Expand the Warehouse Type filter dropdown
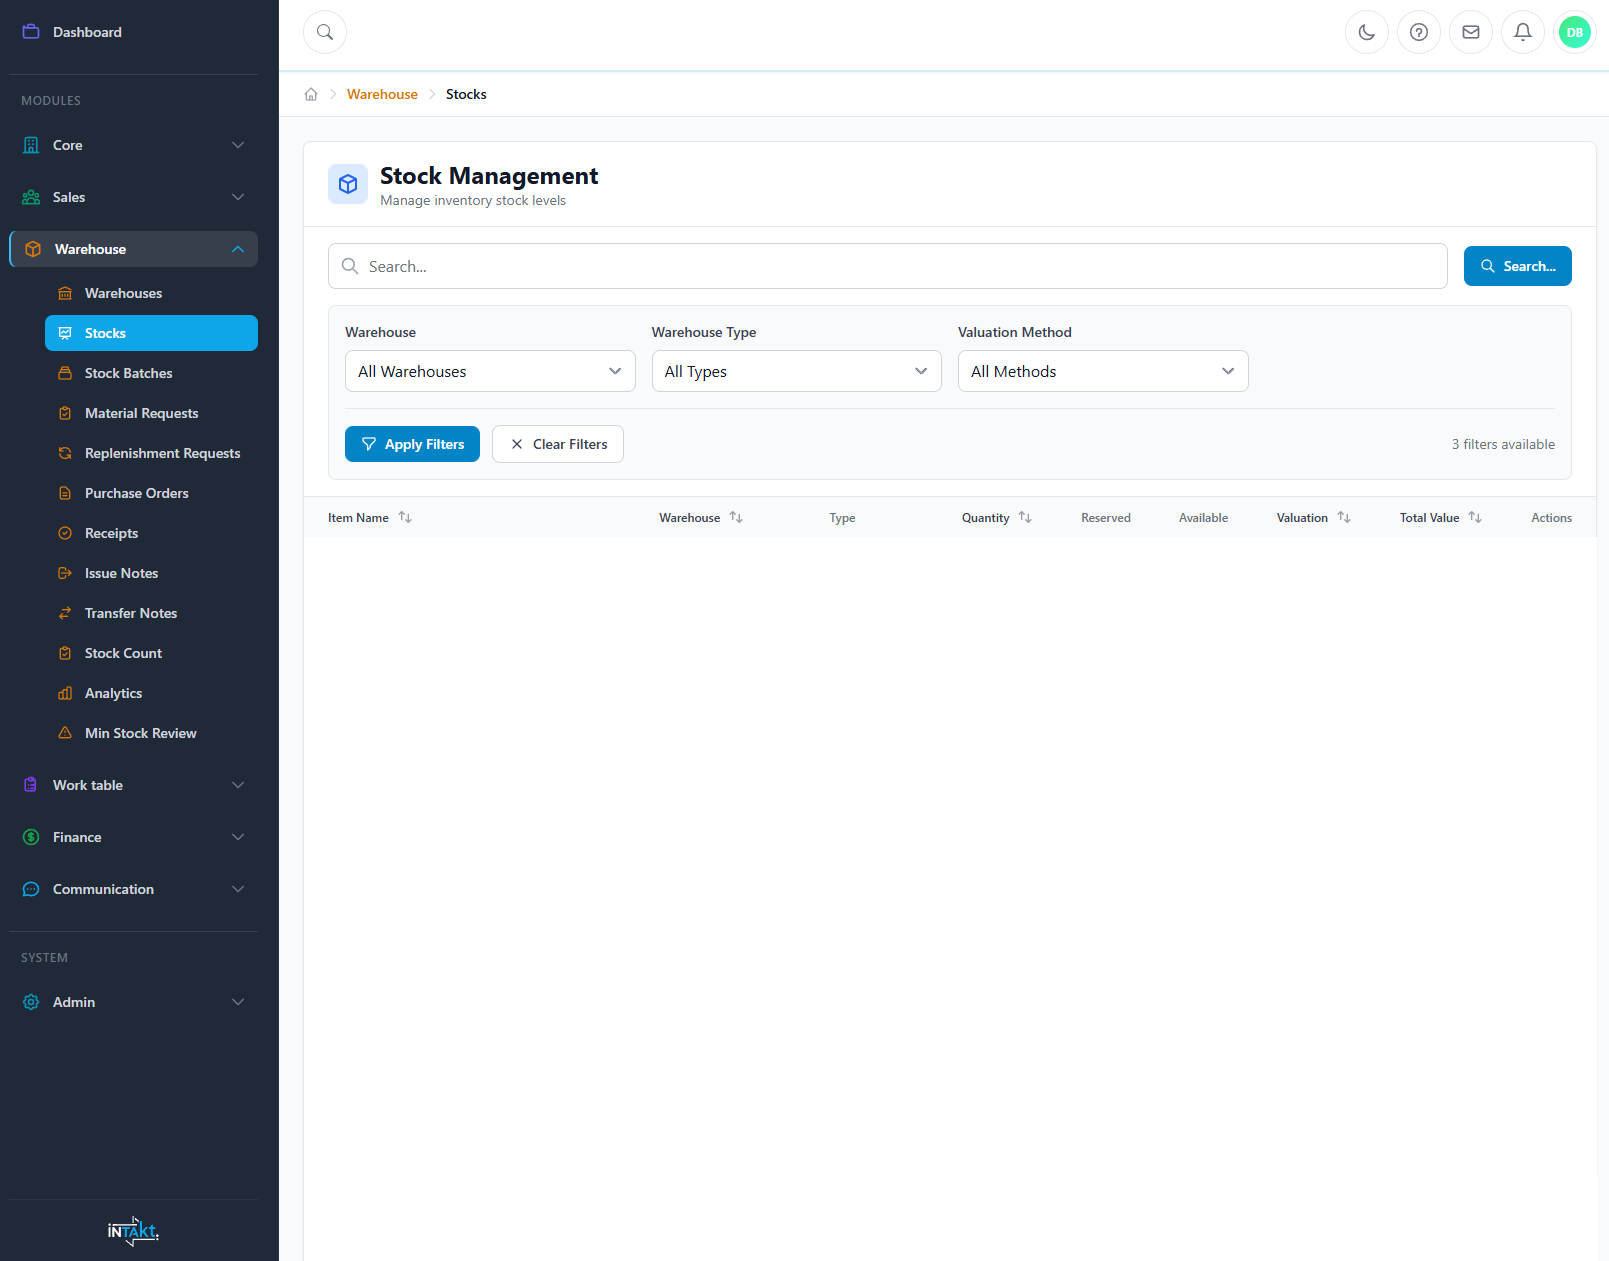Viewport: 1609px width, 1261px height. (x=795, y=371)
